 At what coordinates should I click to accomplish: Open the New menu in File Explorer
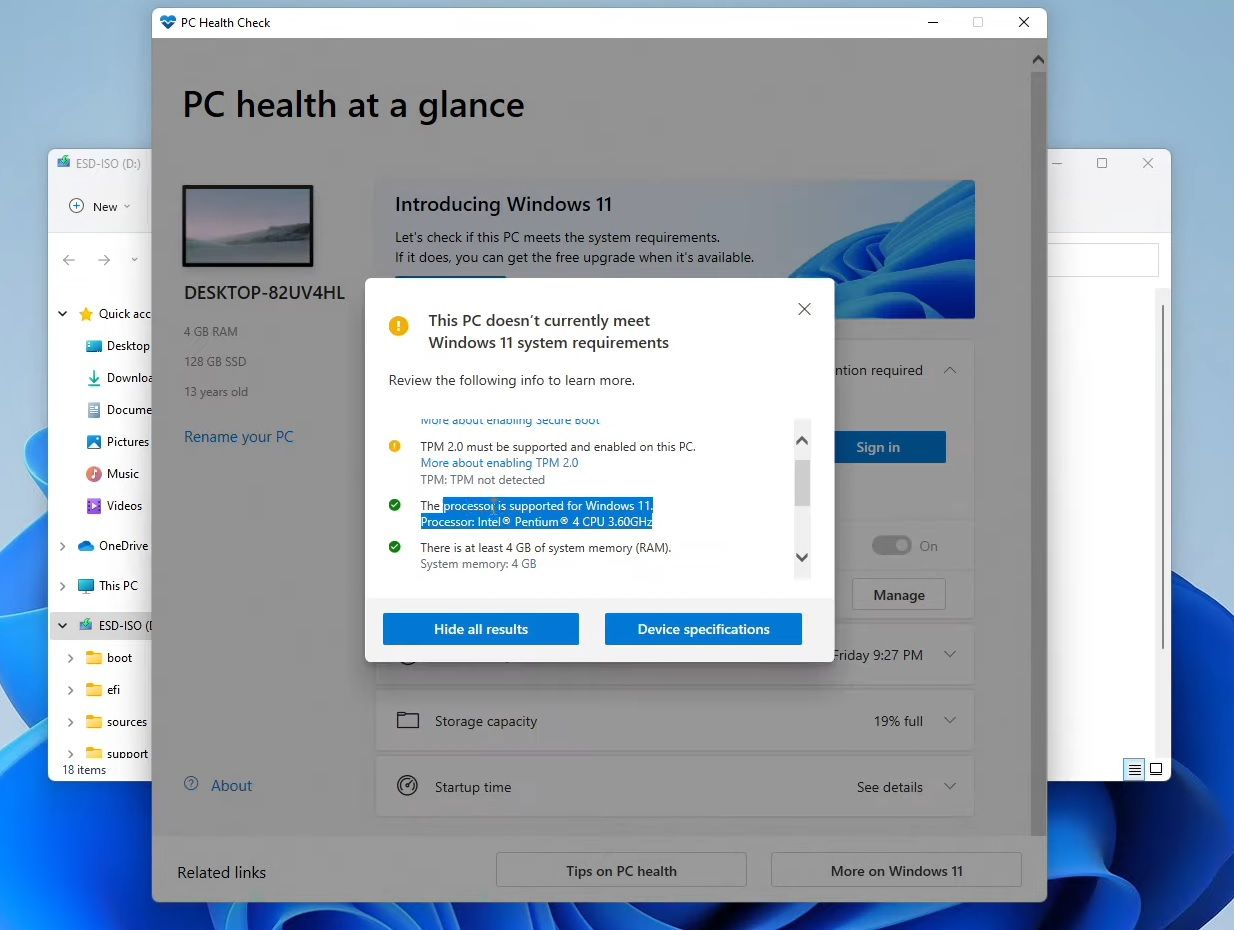98,206
